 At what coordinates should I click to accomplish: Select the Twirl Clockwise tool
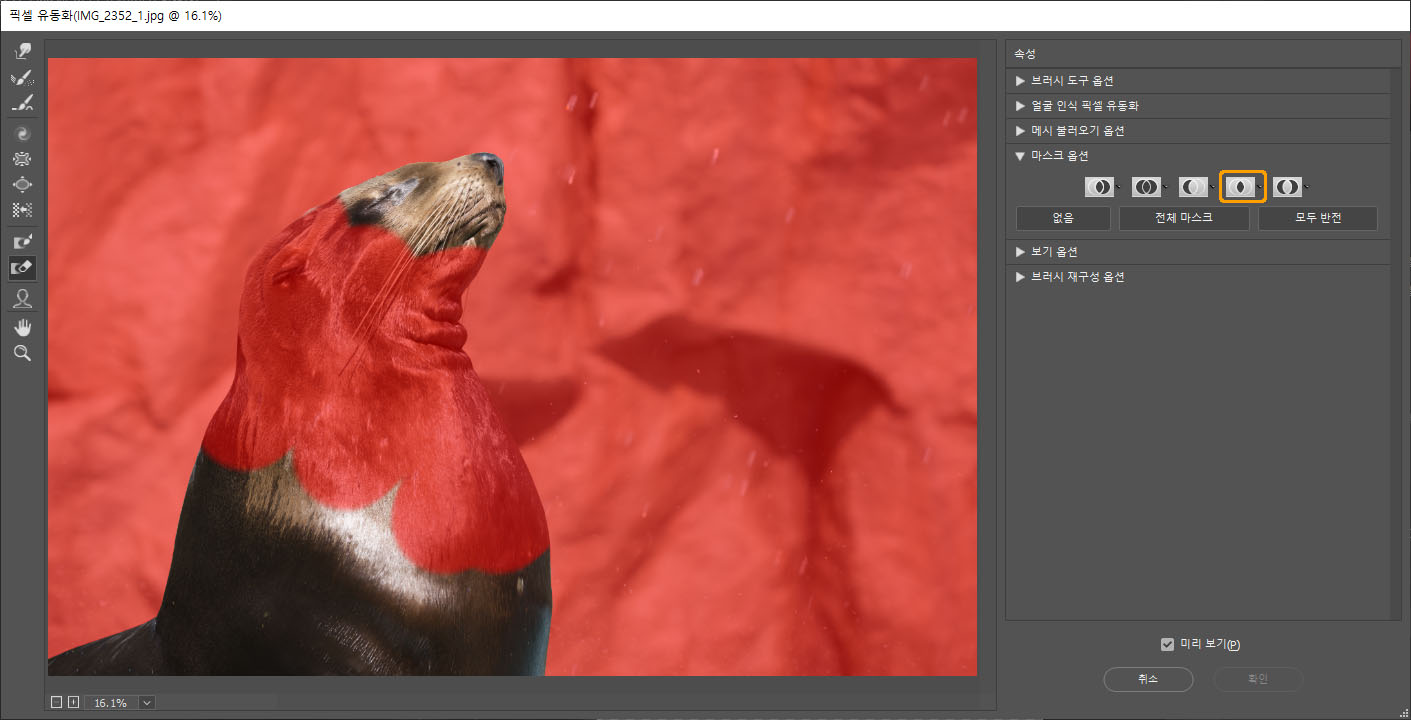(x=22, y=133)
